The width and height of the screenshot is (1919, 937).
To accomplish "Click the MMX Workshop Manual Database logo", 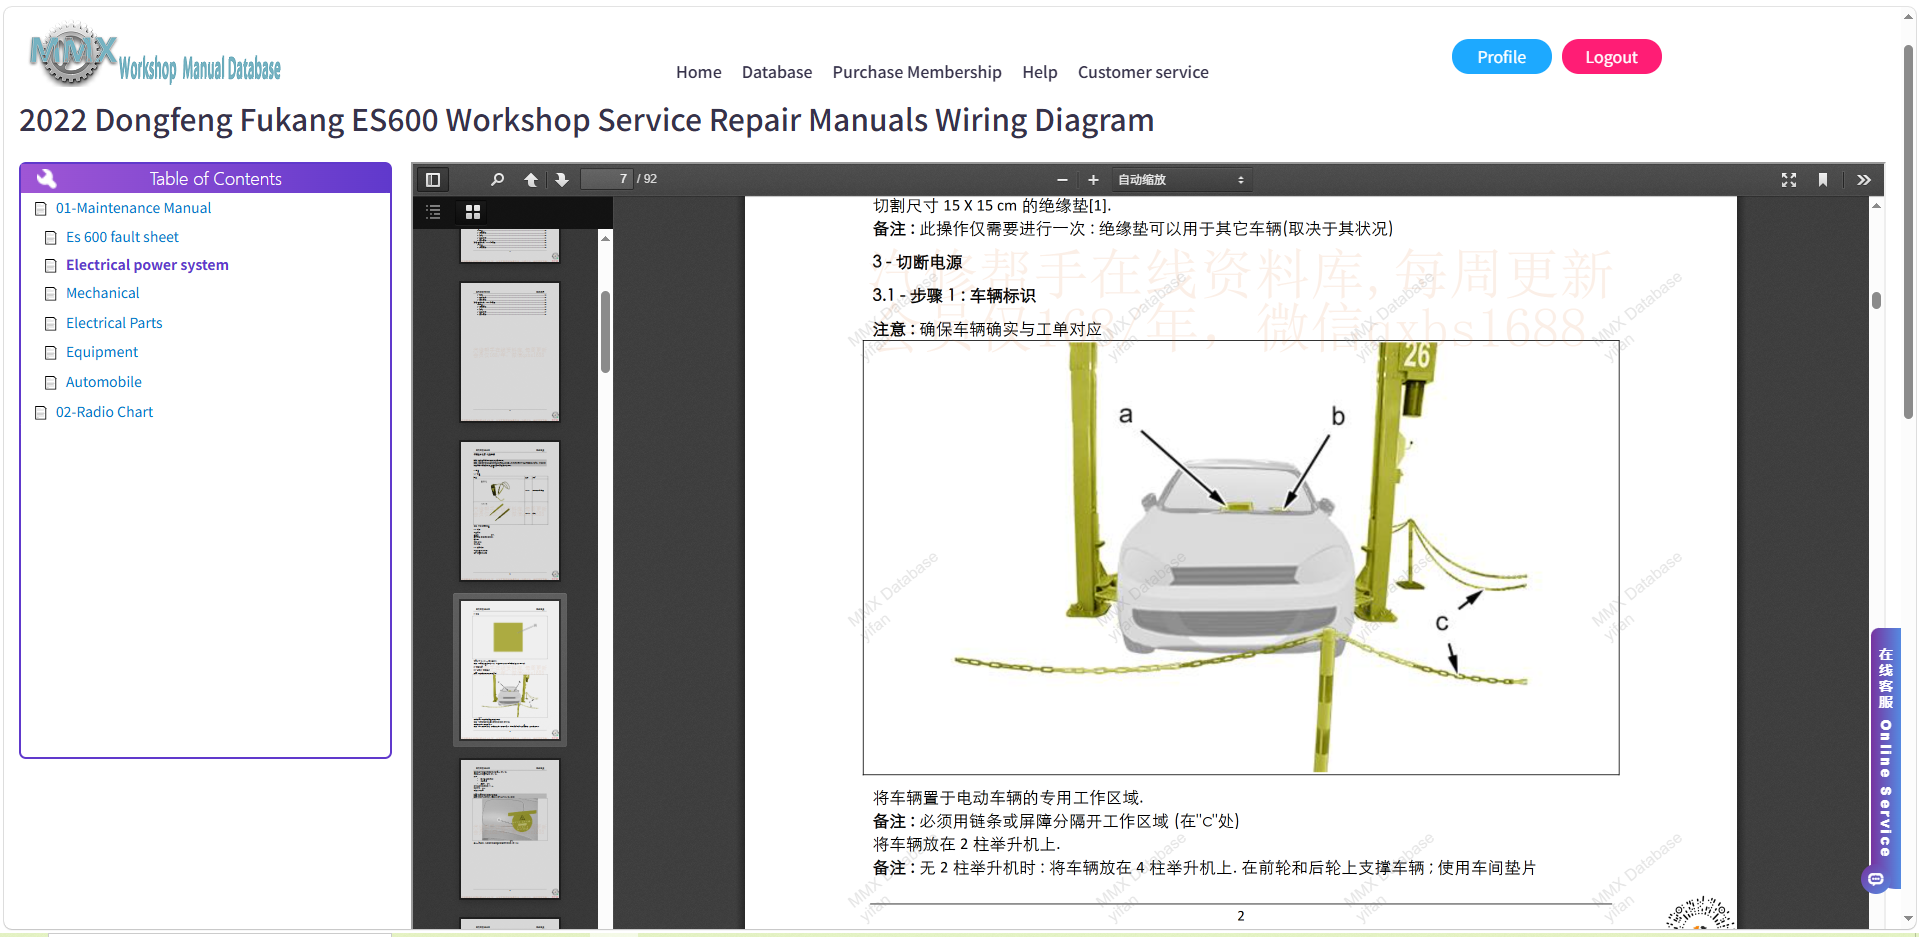I will [x=155, y=56].
